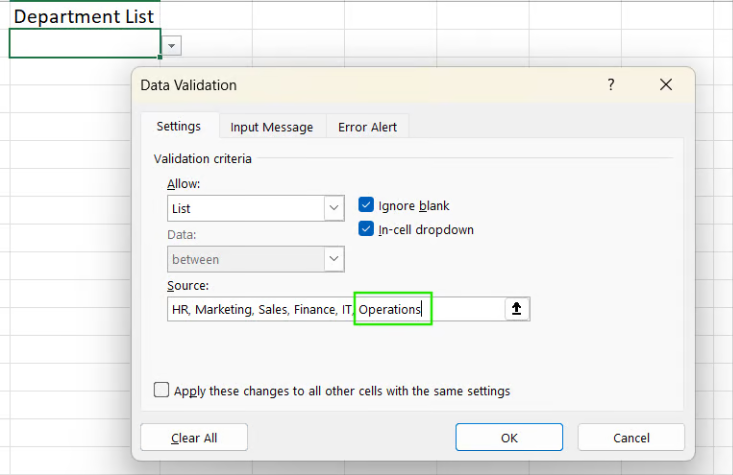Screen dimensions: 733x475
Task: Open the Input Message tab
Action: click(271, 127)
